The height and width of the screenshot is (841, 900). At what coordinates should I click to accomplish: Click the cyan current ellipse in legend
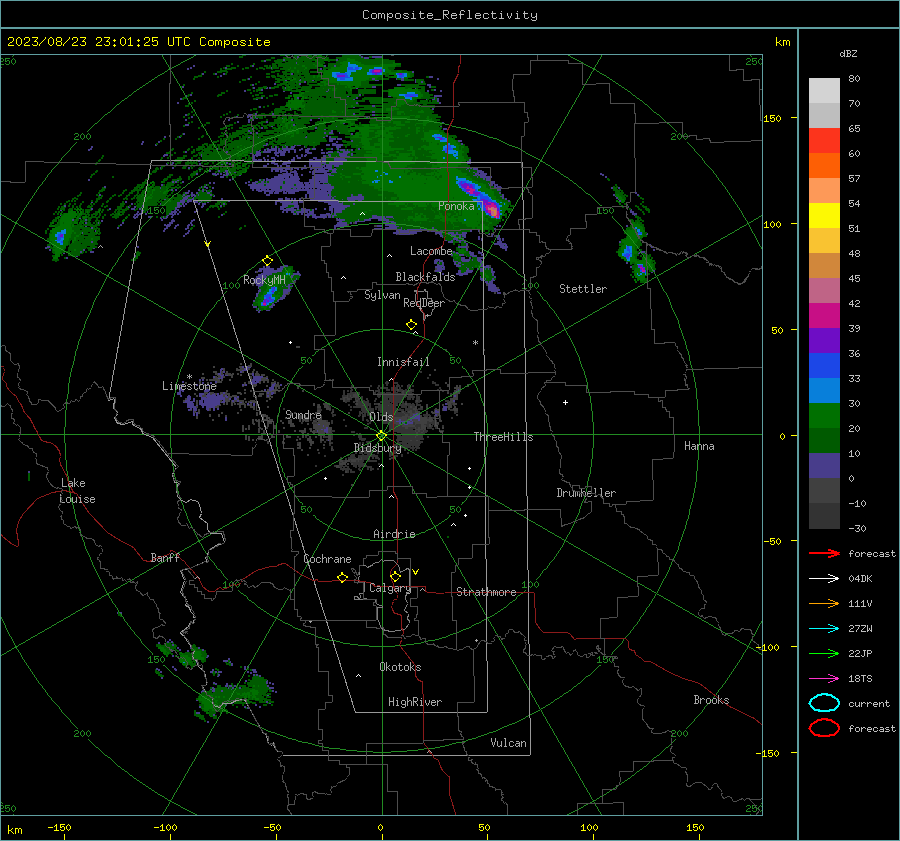[x=824, y=703]
